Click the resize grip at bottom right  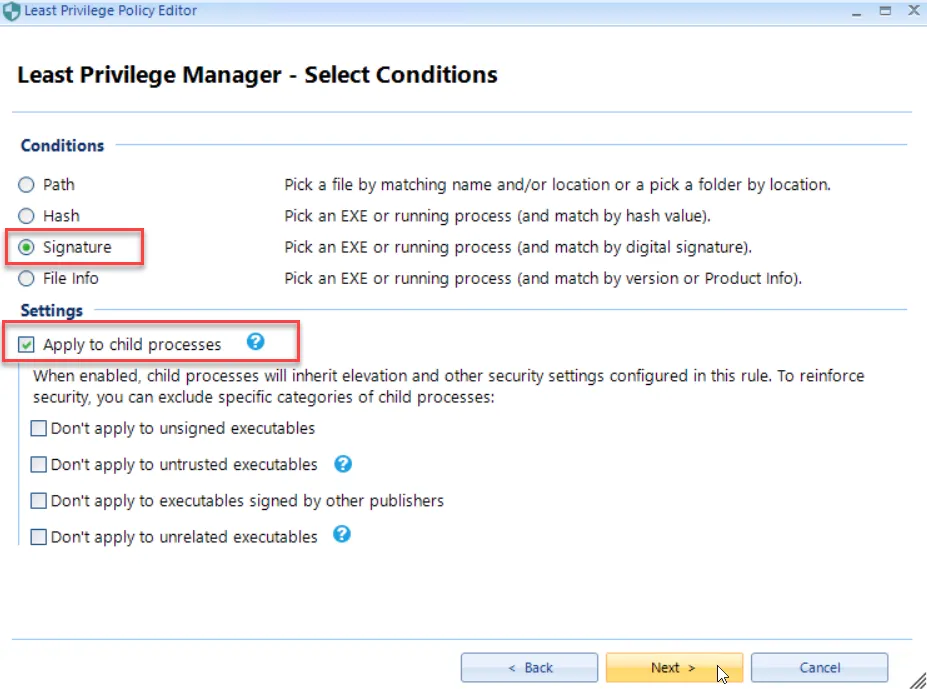coord(918,682)
